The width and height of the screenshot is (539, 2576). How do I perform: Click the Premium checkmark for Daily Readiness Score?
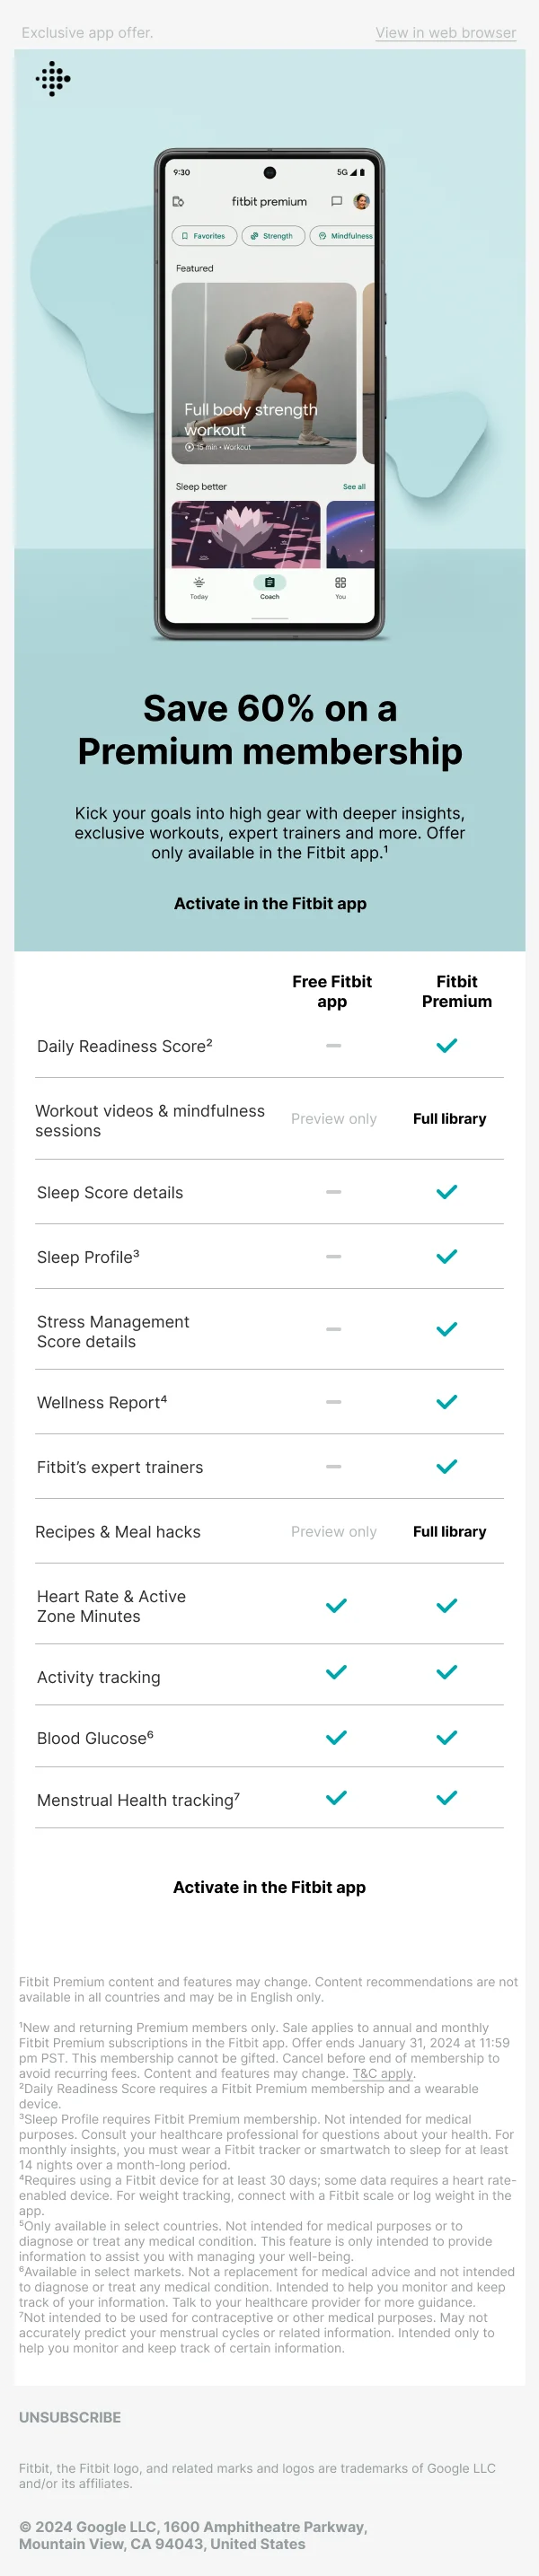[x=447, y=1045]
